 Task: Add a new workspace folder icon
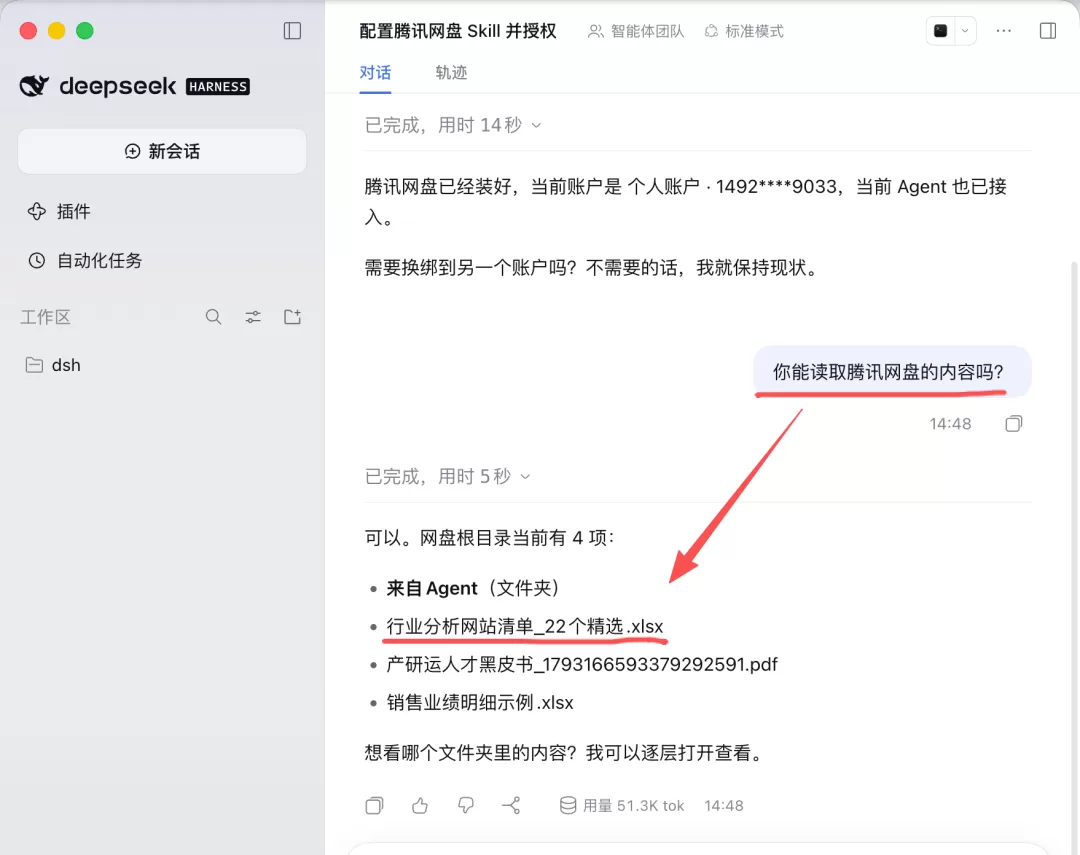coord(293,317)
